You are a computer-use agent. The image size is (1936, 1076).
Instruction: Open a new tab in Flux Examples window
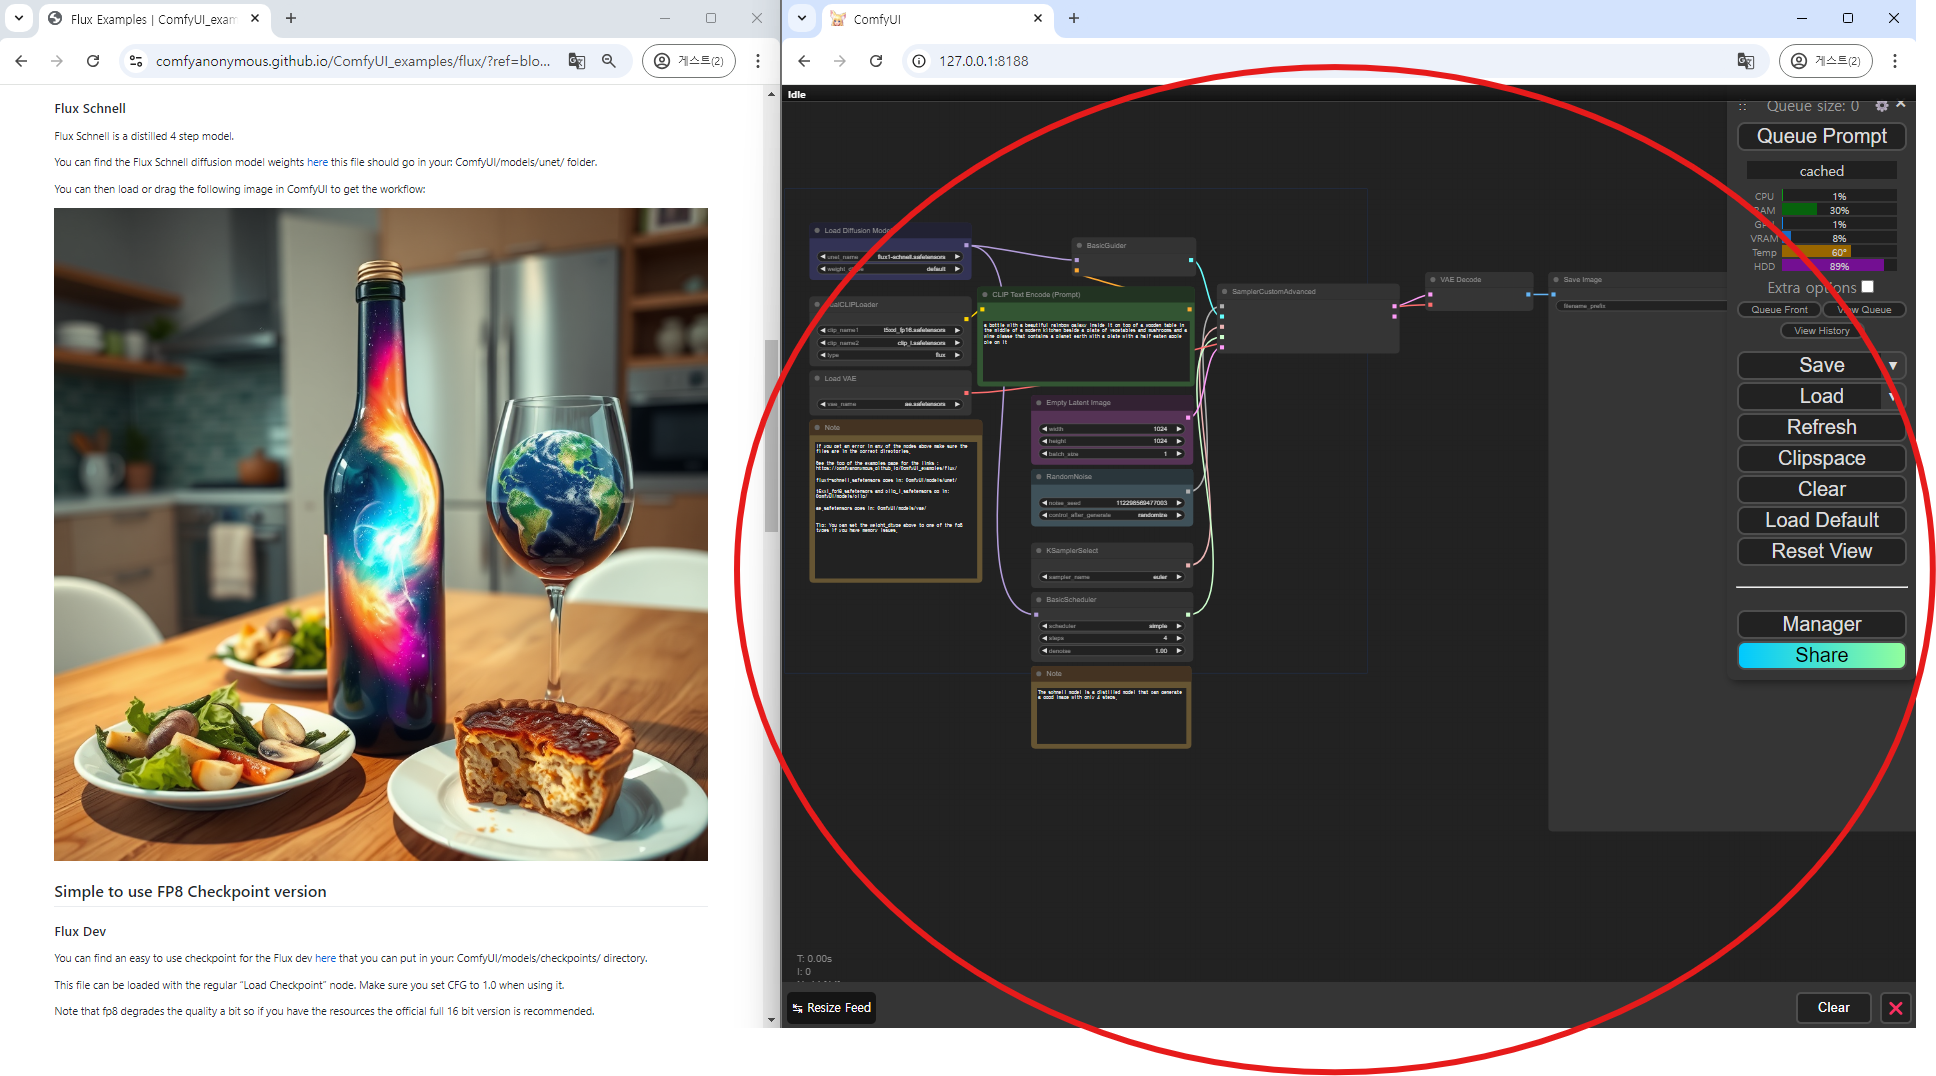point(291,18)
